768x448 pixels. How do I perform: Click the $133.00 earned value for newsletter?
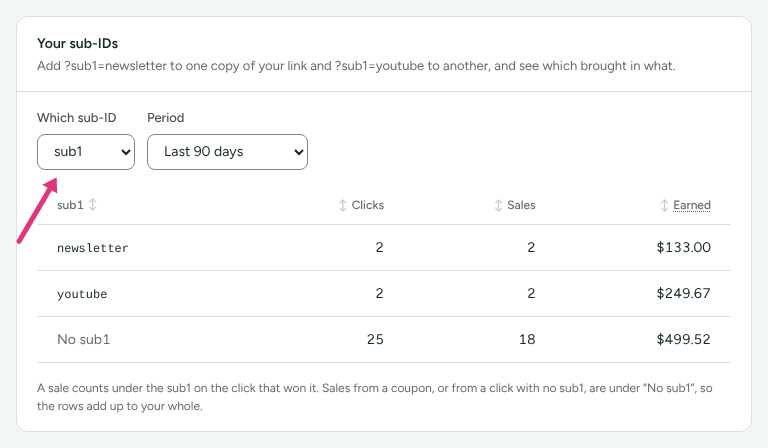pyautogui.click(x=683, y=247)
